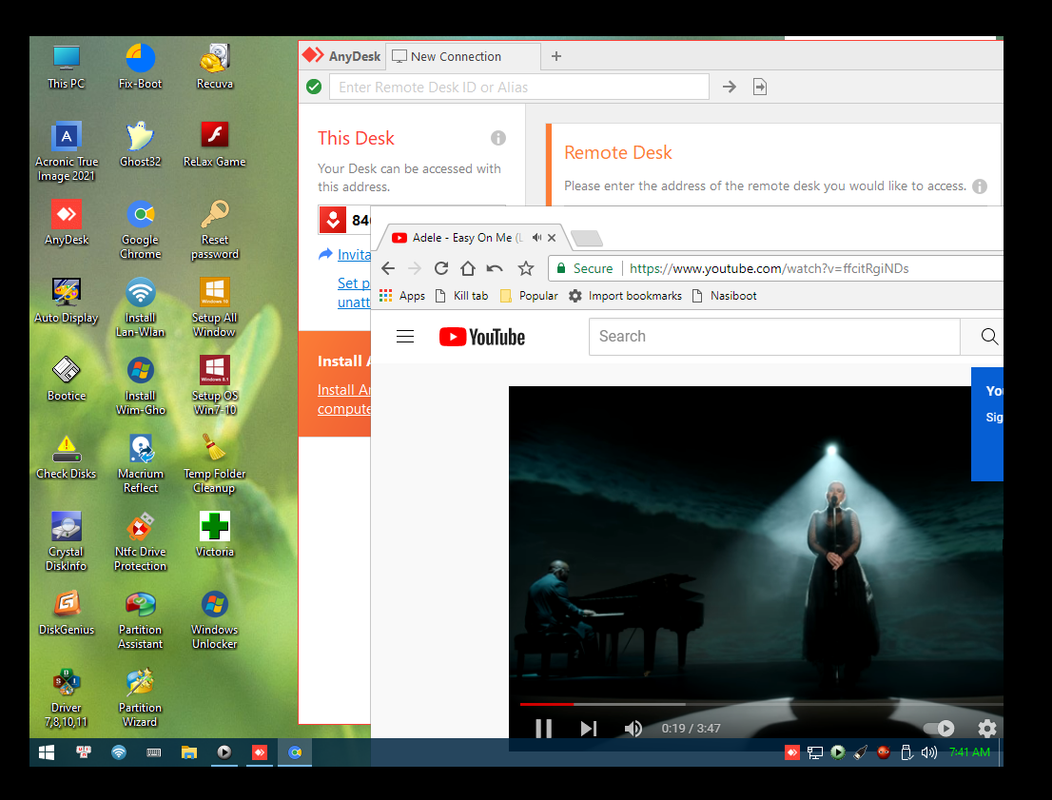
Task: Open a new Chrome tab
Action: coord(586,238)
